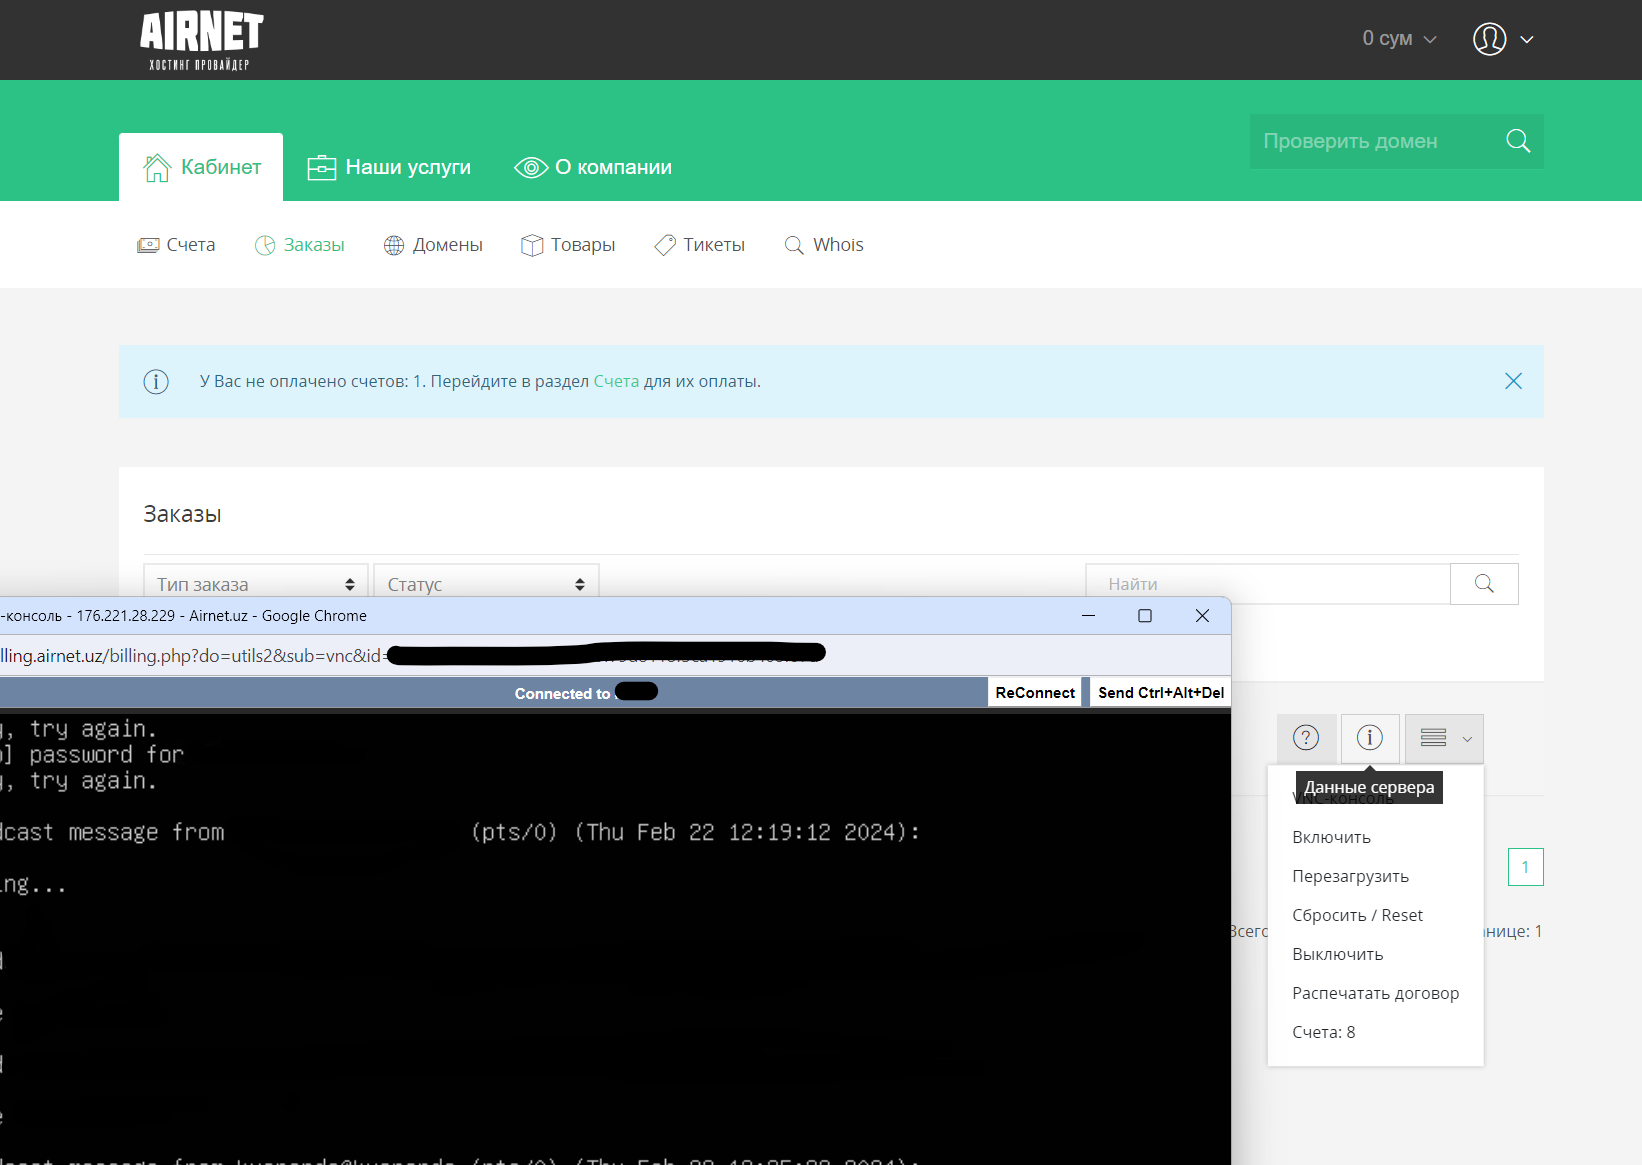The height and width of the screenshot is (1165, 1642).
Task: Open the user profile icon
Action: point(1488,39)
